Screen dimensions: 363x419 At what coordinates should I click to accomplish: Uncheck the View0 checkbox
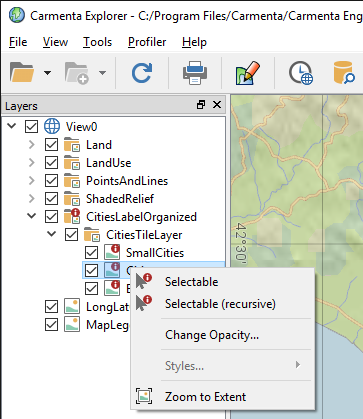(32, 127)
